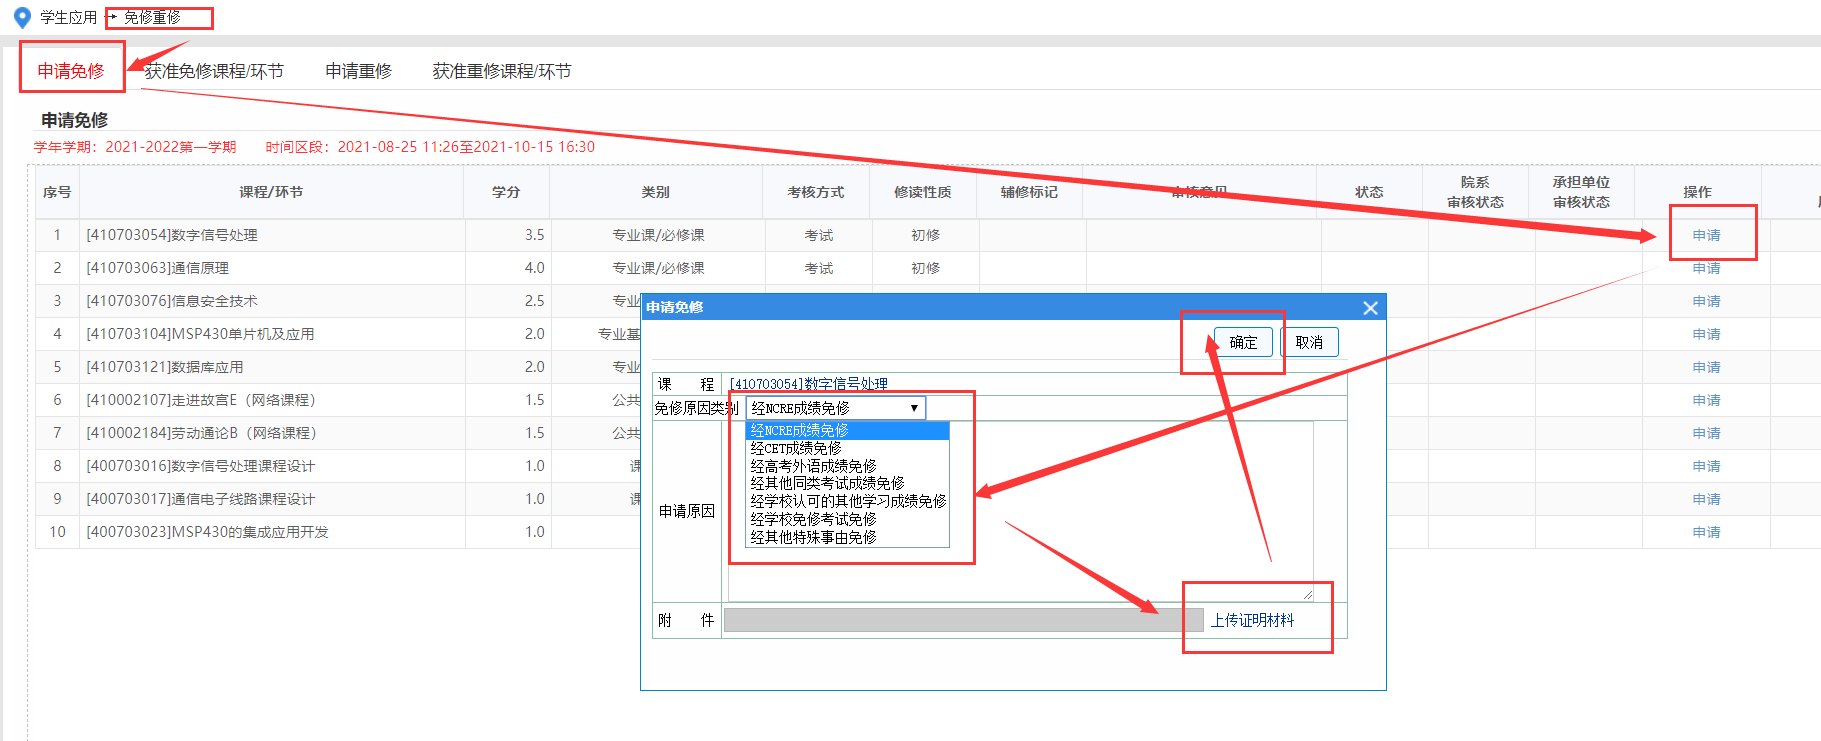Close the 申请免修 dialog with X
Image resolution: width=1821 pixels, height=741 pixels.
point(1370,308)
